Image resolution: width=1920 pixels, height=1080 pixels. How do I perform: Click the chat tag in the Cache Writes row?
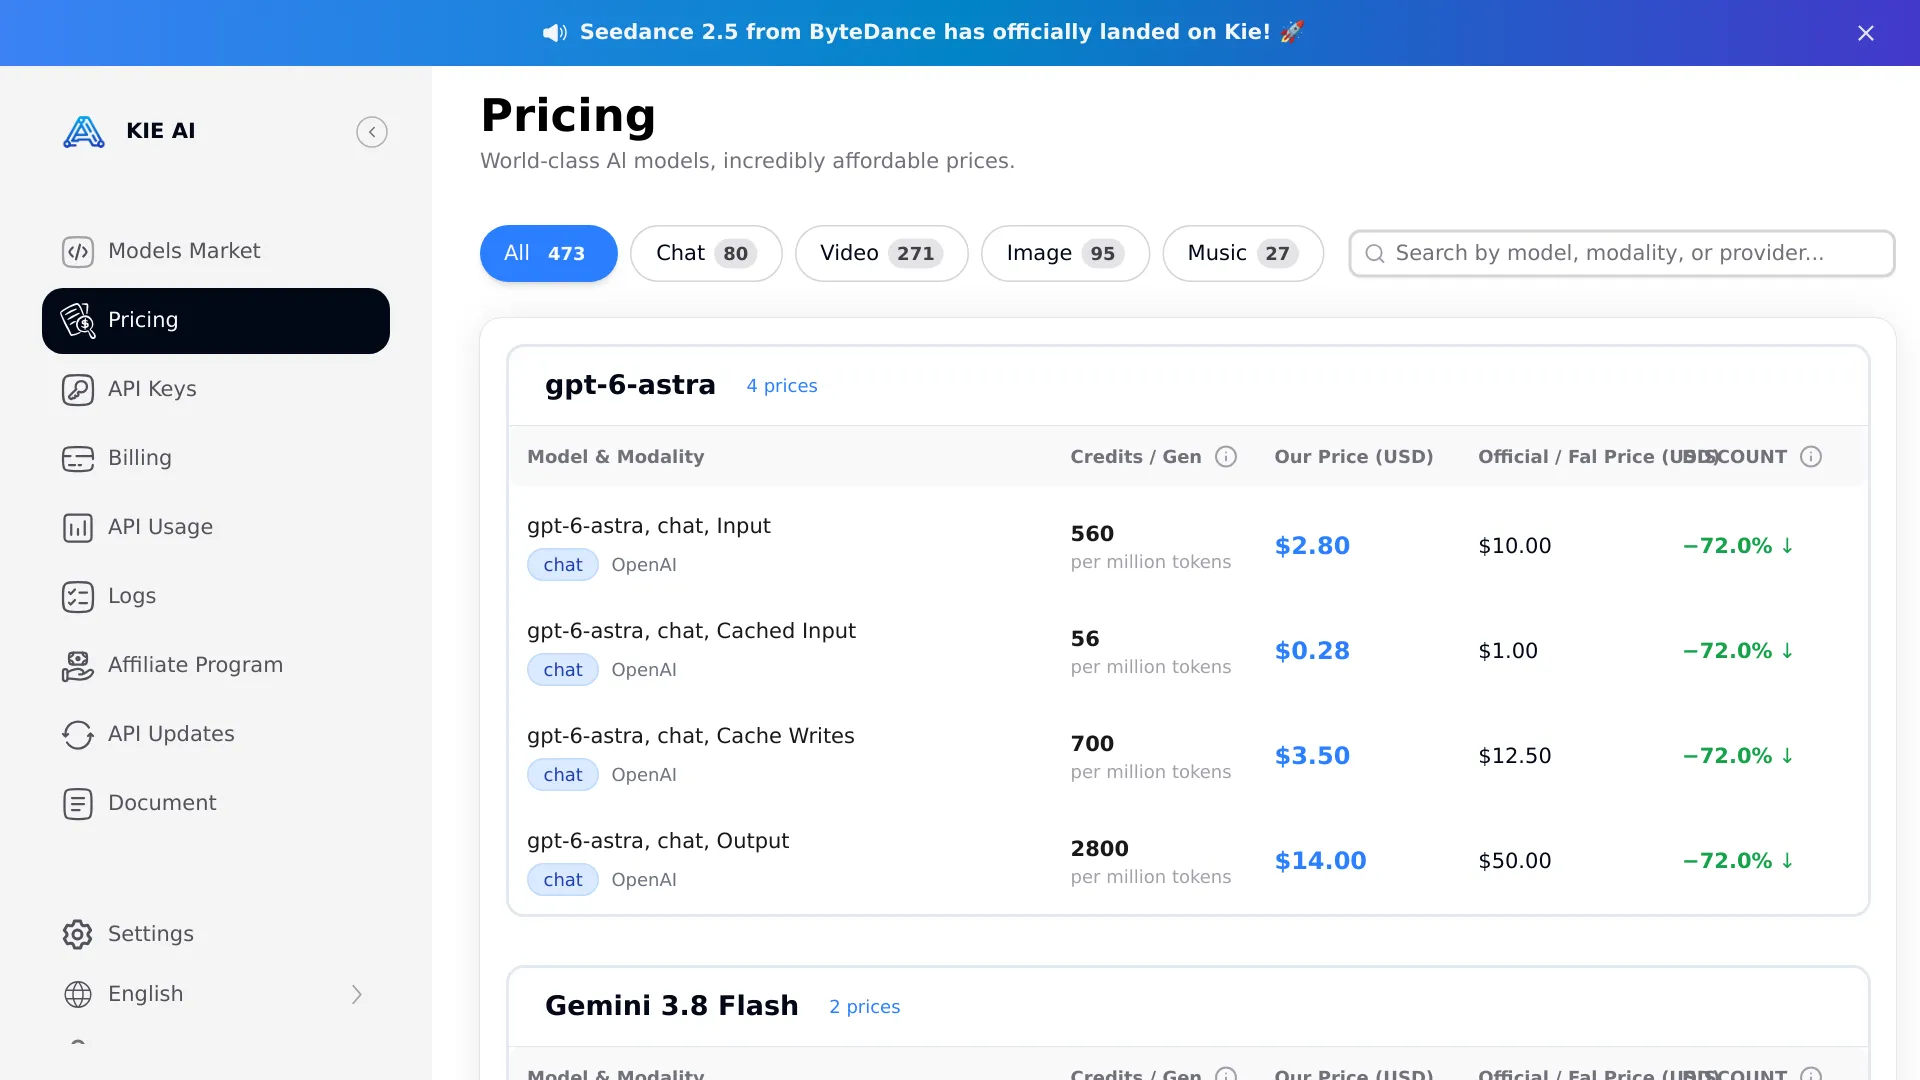(x=563, y=775)
